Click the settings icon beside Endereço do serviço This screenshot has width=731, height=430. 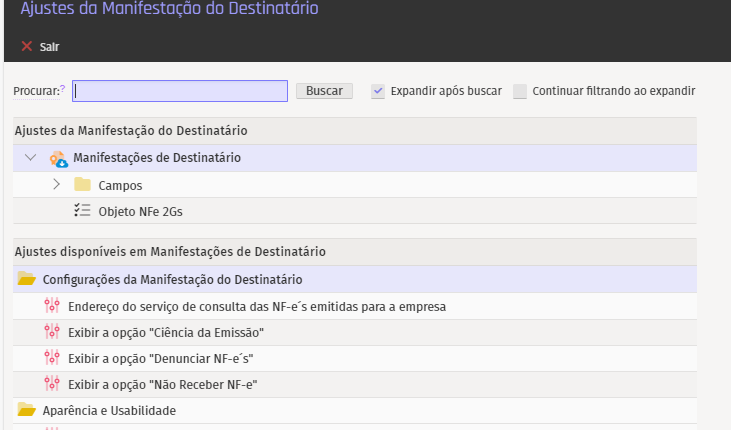pos(52,306)
